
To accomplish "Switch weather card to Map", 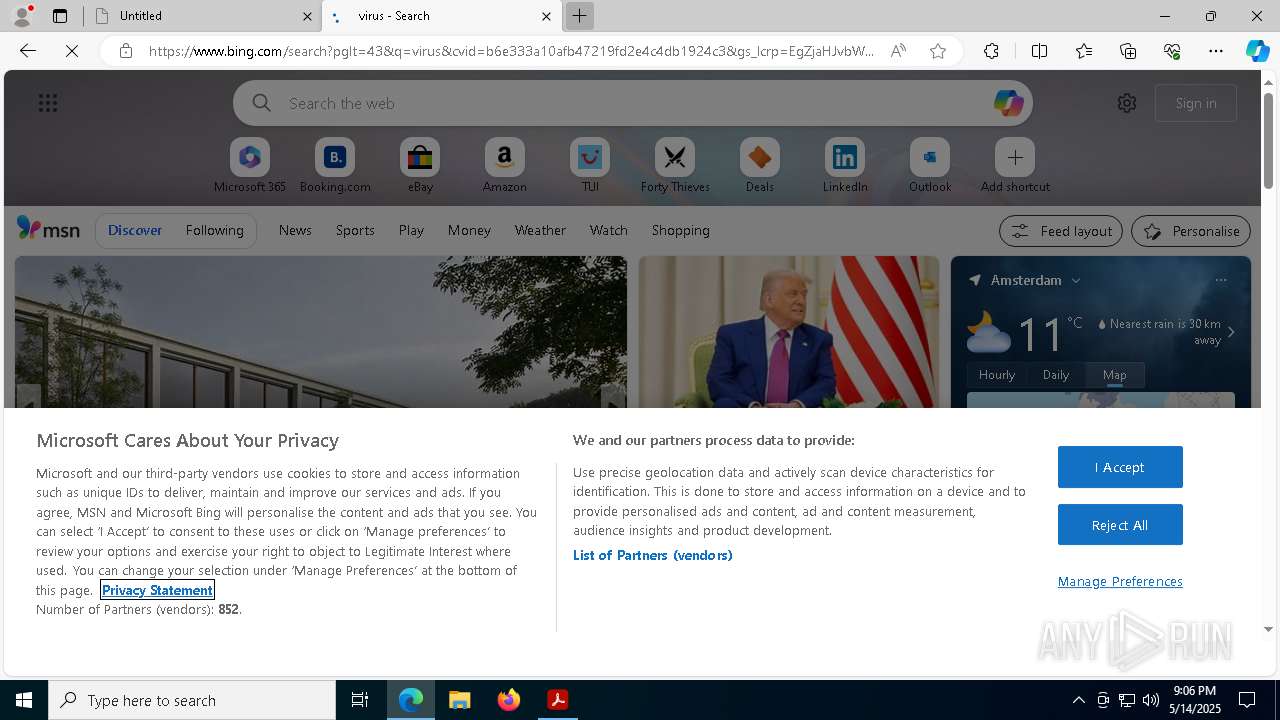I will [1115, 375].
